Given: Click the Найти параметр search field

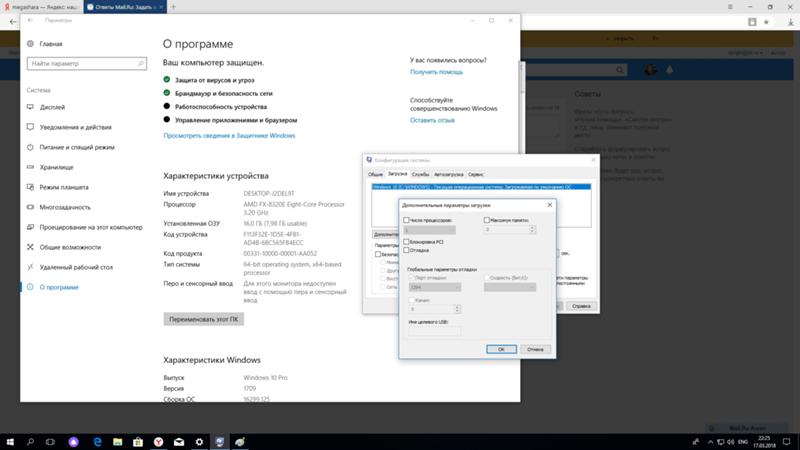Looking at the screenshot, I should [x=87, y=64].
